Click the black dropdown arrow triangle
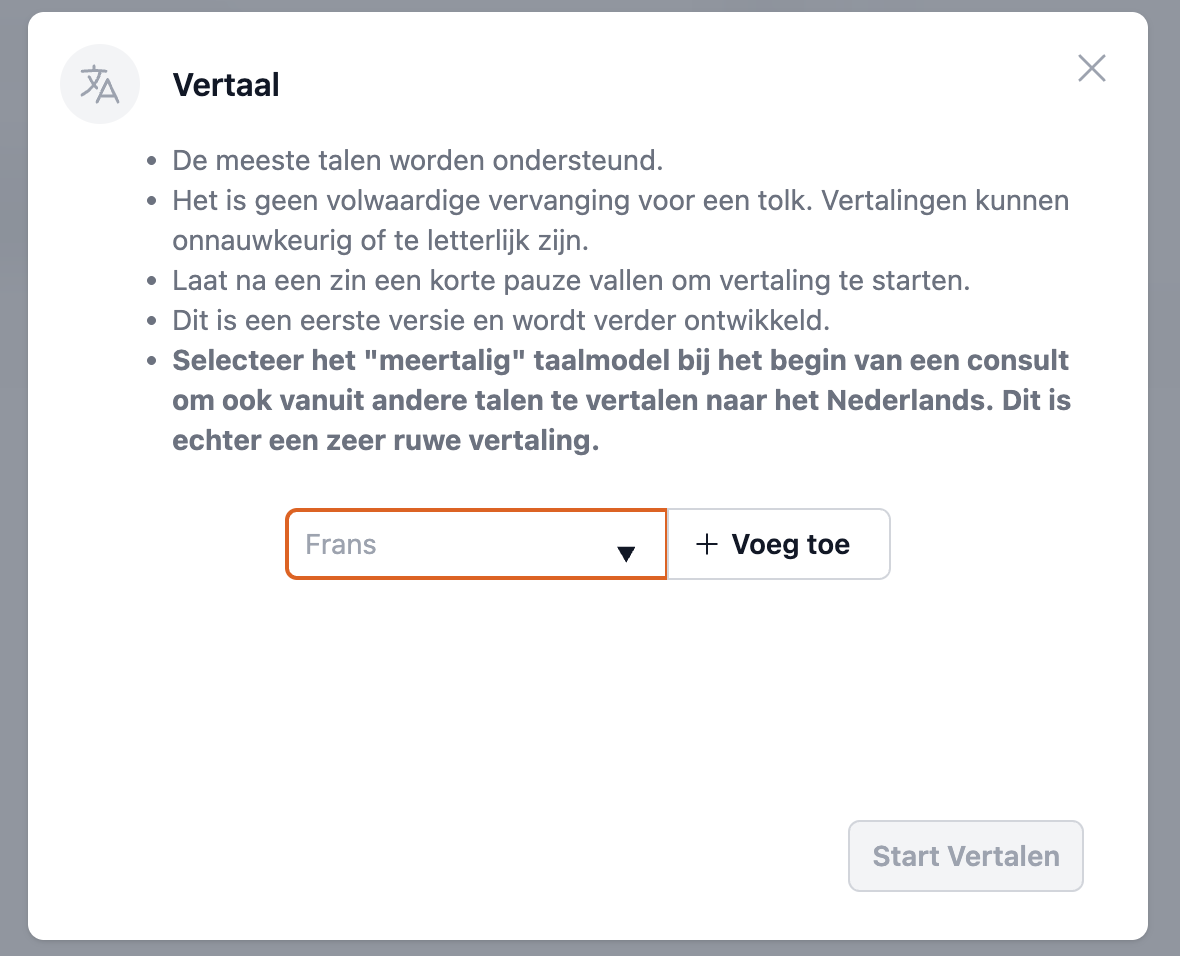Screen dimensions: 1180x956 tap(626, 554)
